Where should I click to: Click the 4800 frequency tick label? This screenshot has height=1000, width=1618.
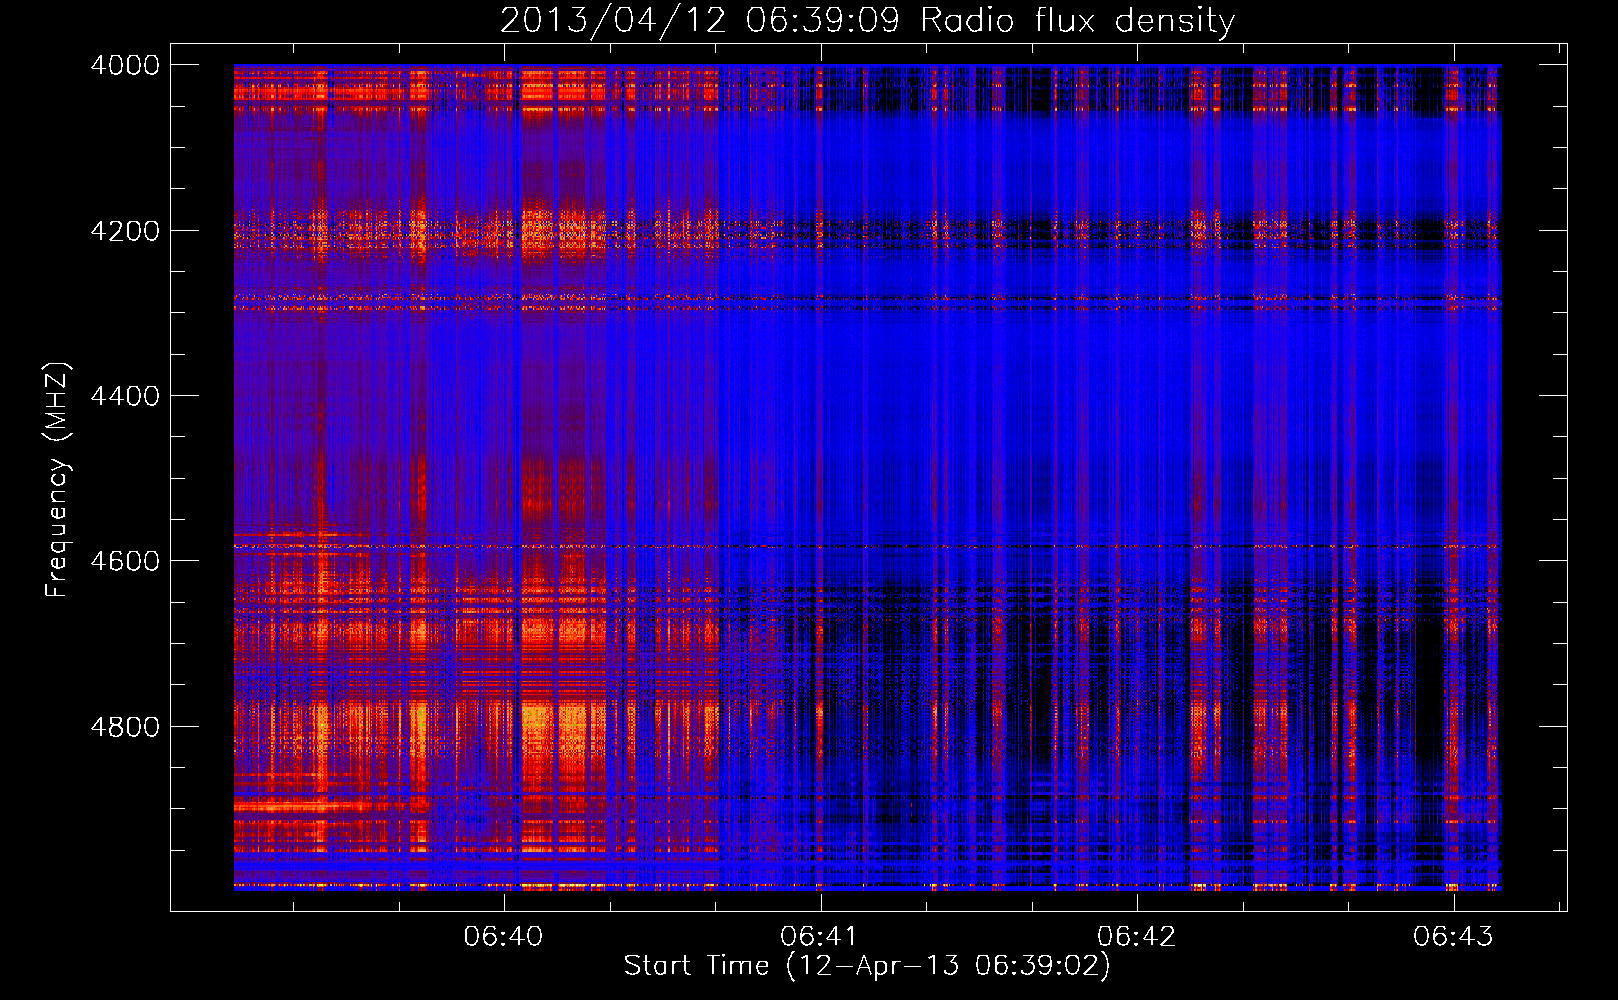(x=125, y=727)
